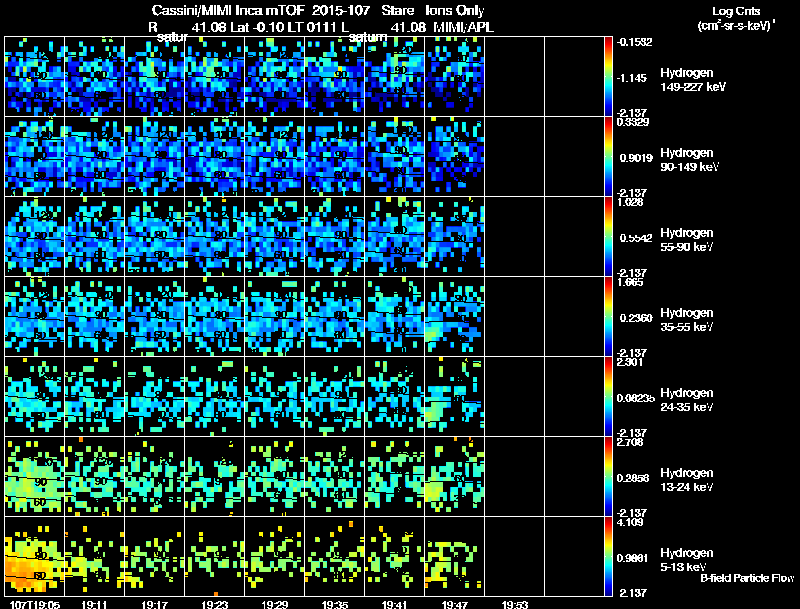Click the 19:29 time label

(274, 604)
